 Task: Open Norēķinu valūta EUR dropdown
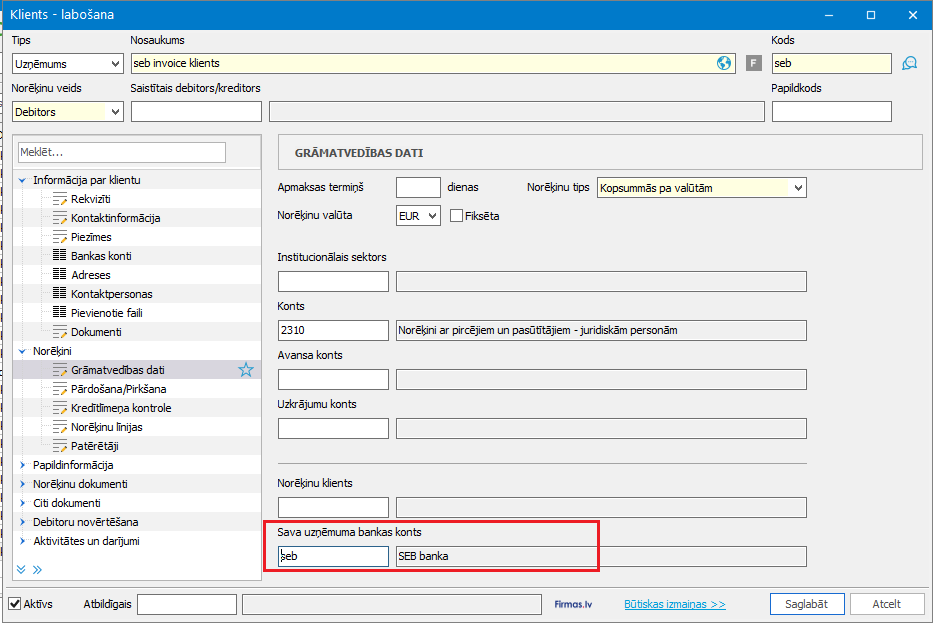click(418, 216)
